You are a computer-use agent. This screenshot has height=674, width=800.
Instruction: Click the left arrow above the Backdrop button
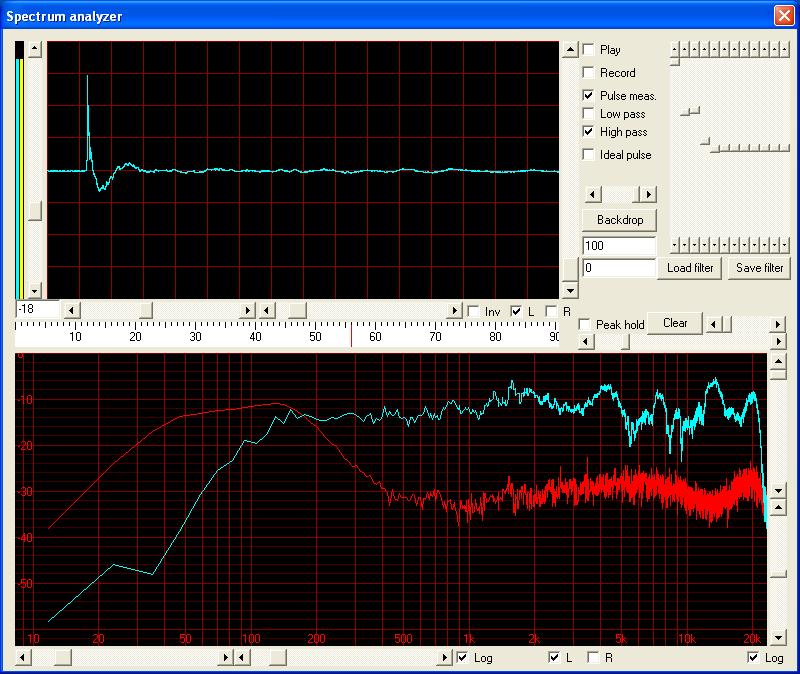[x=592, y=194]
